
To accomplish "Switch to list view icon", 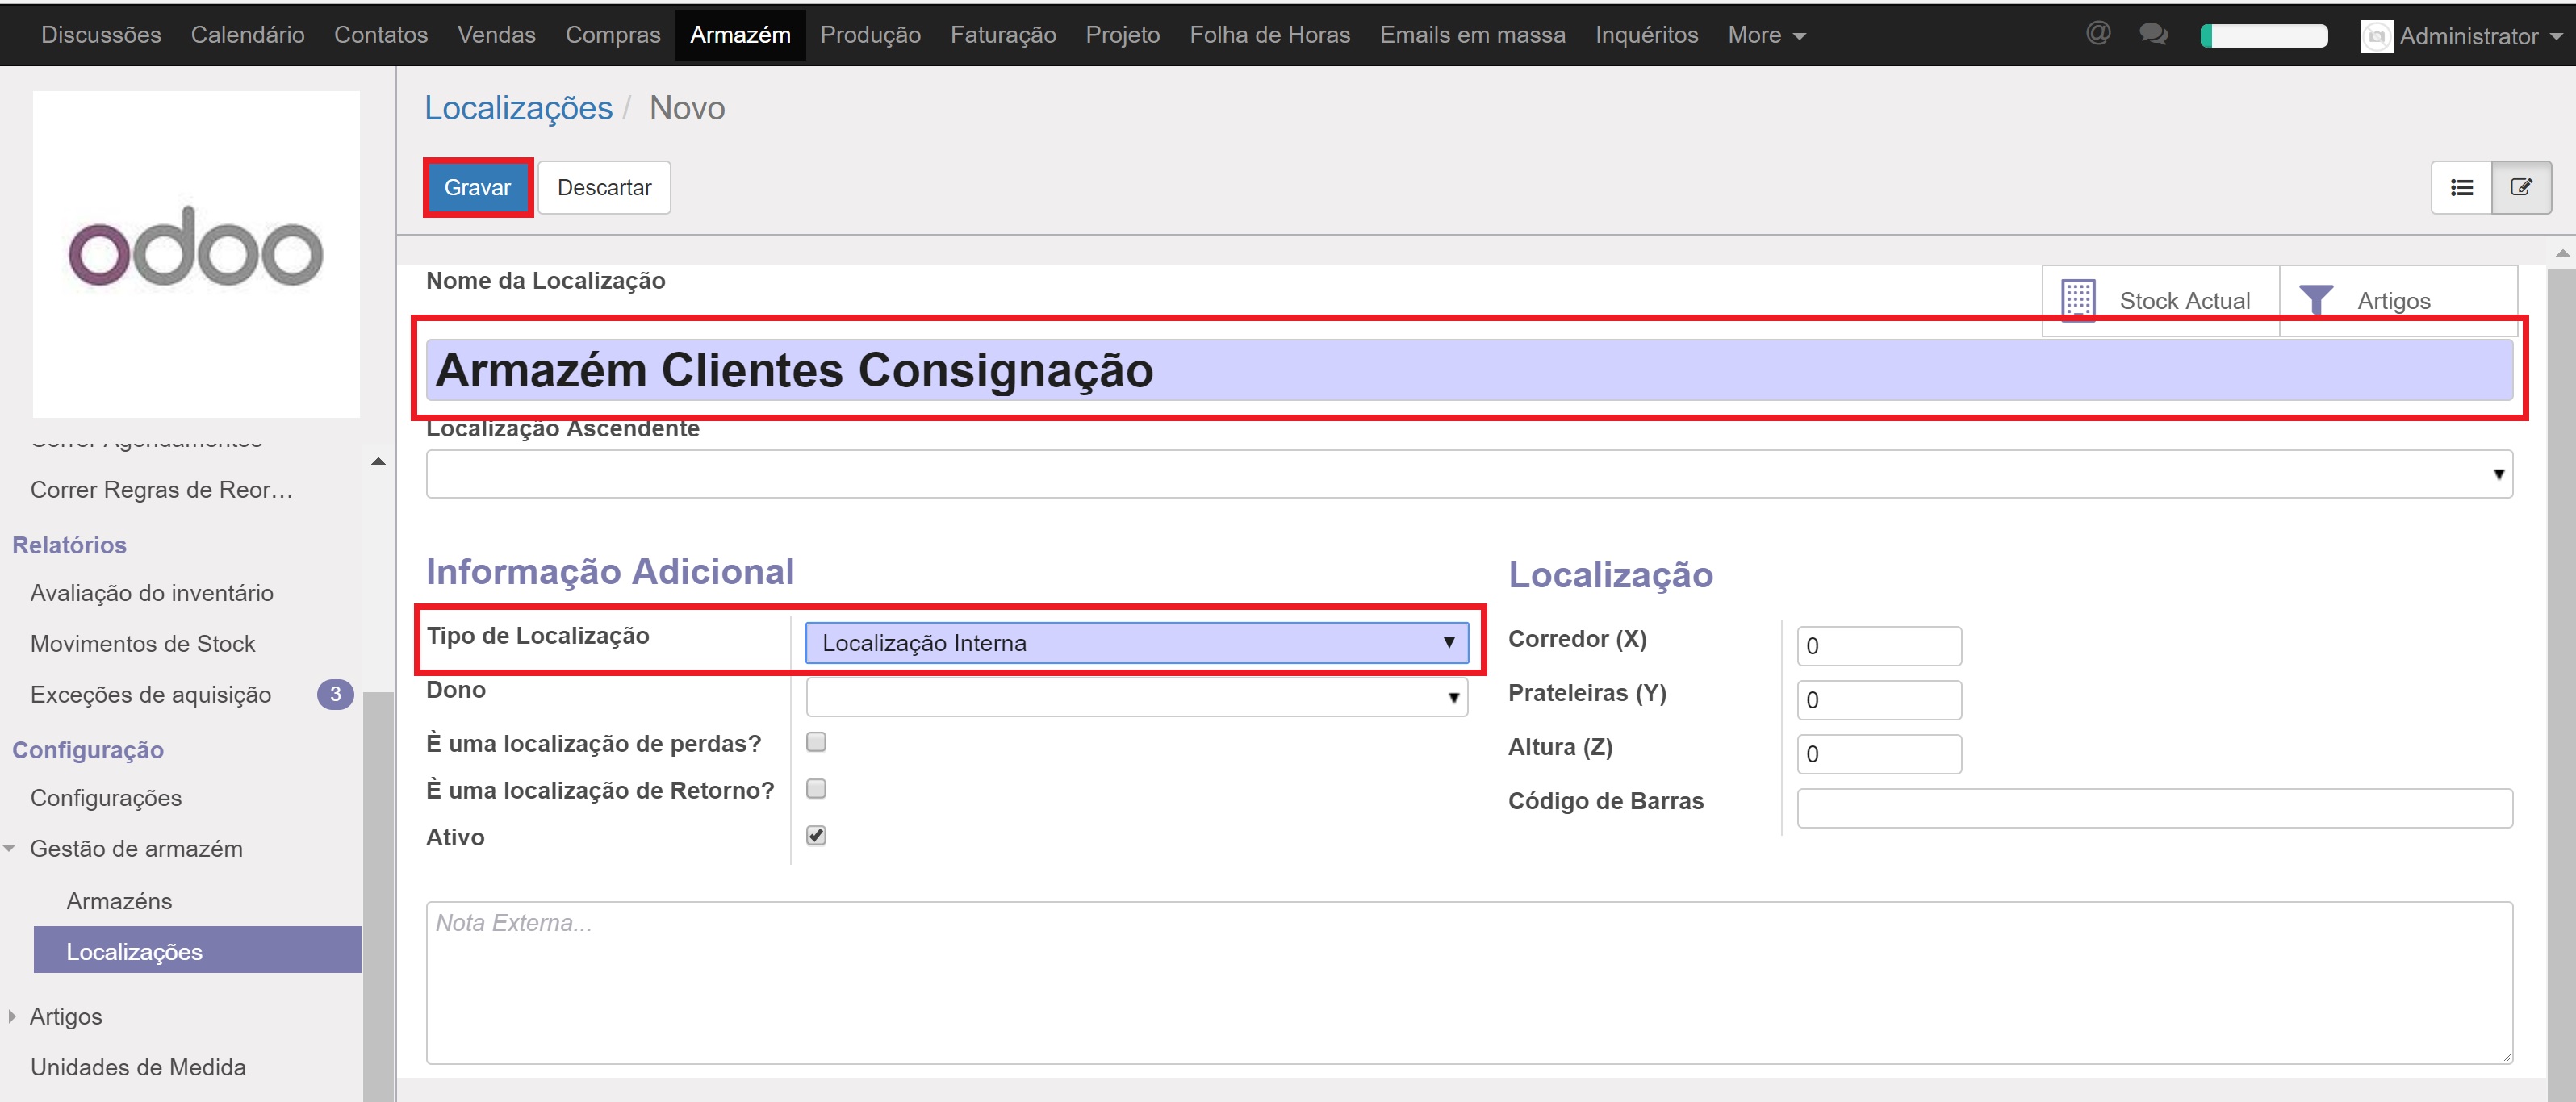I will click(x=2461, y=187).
